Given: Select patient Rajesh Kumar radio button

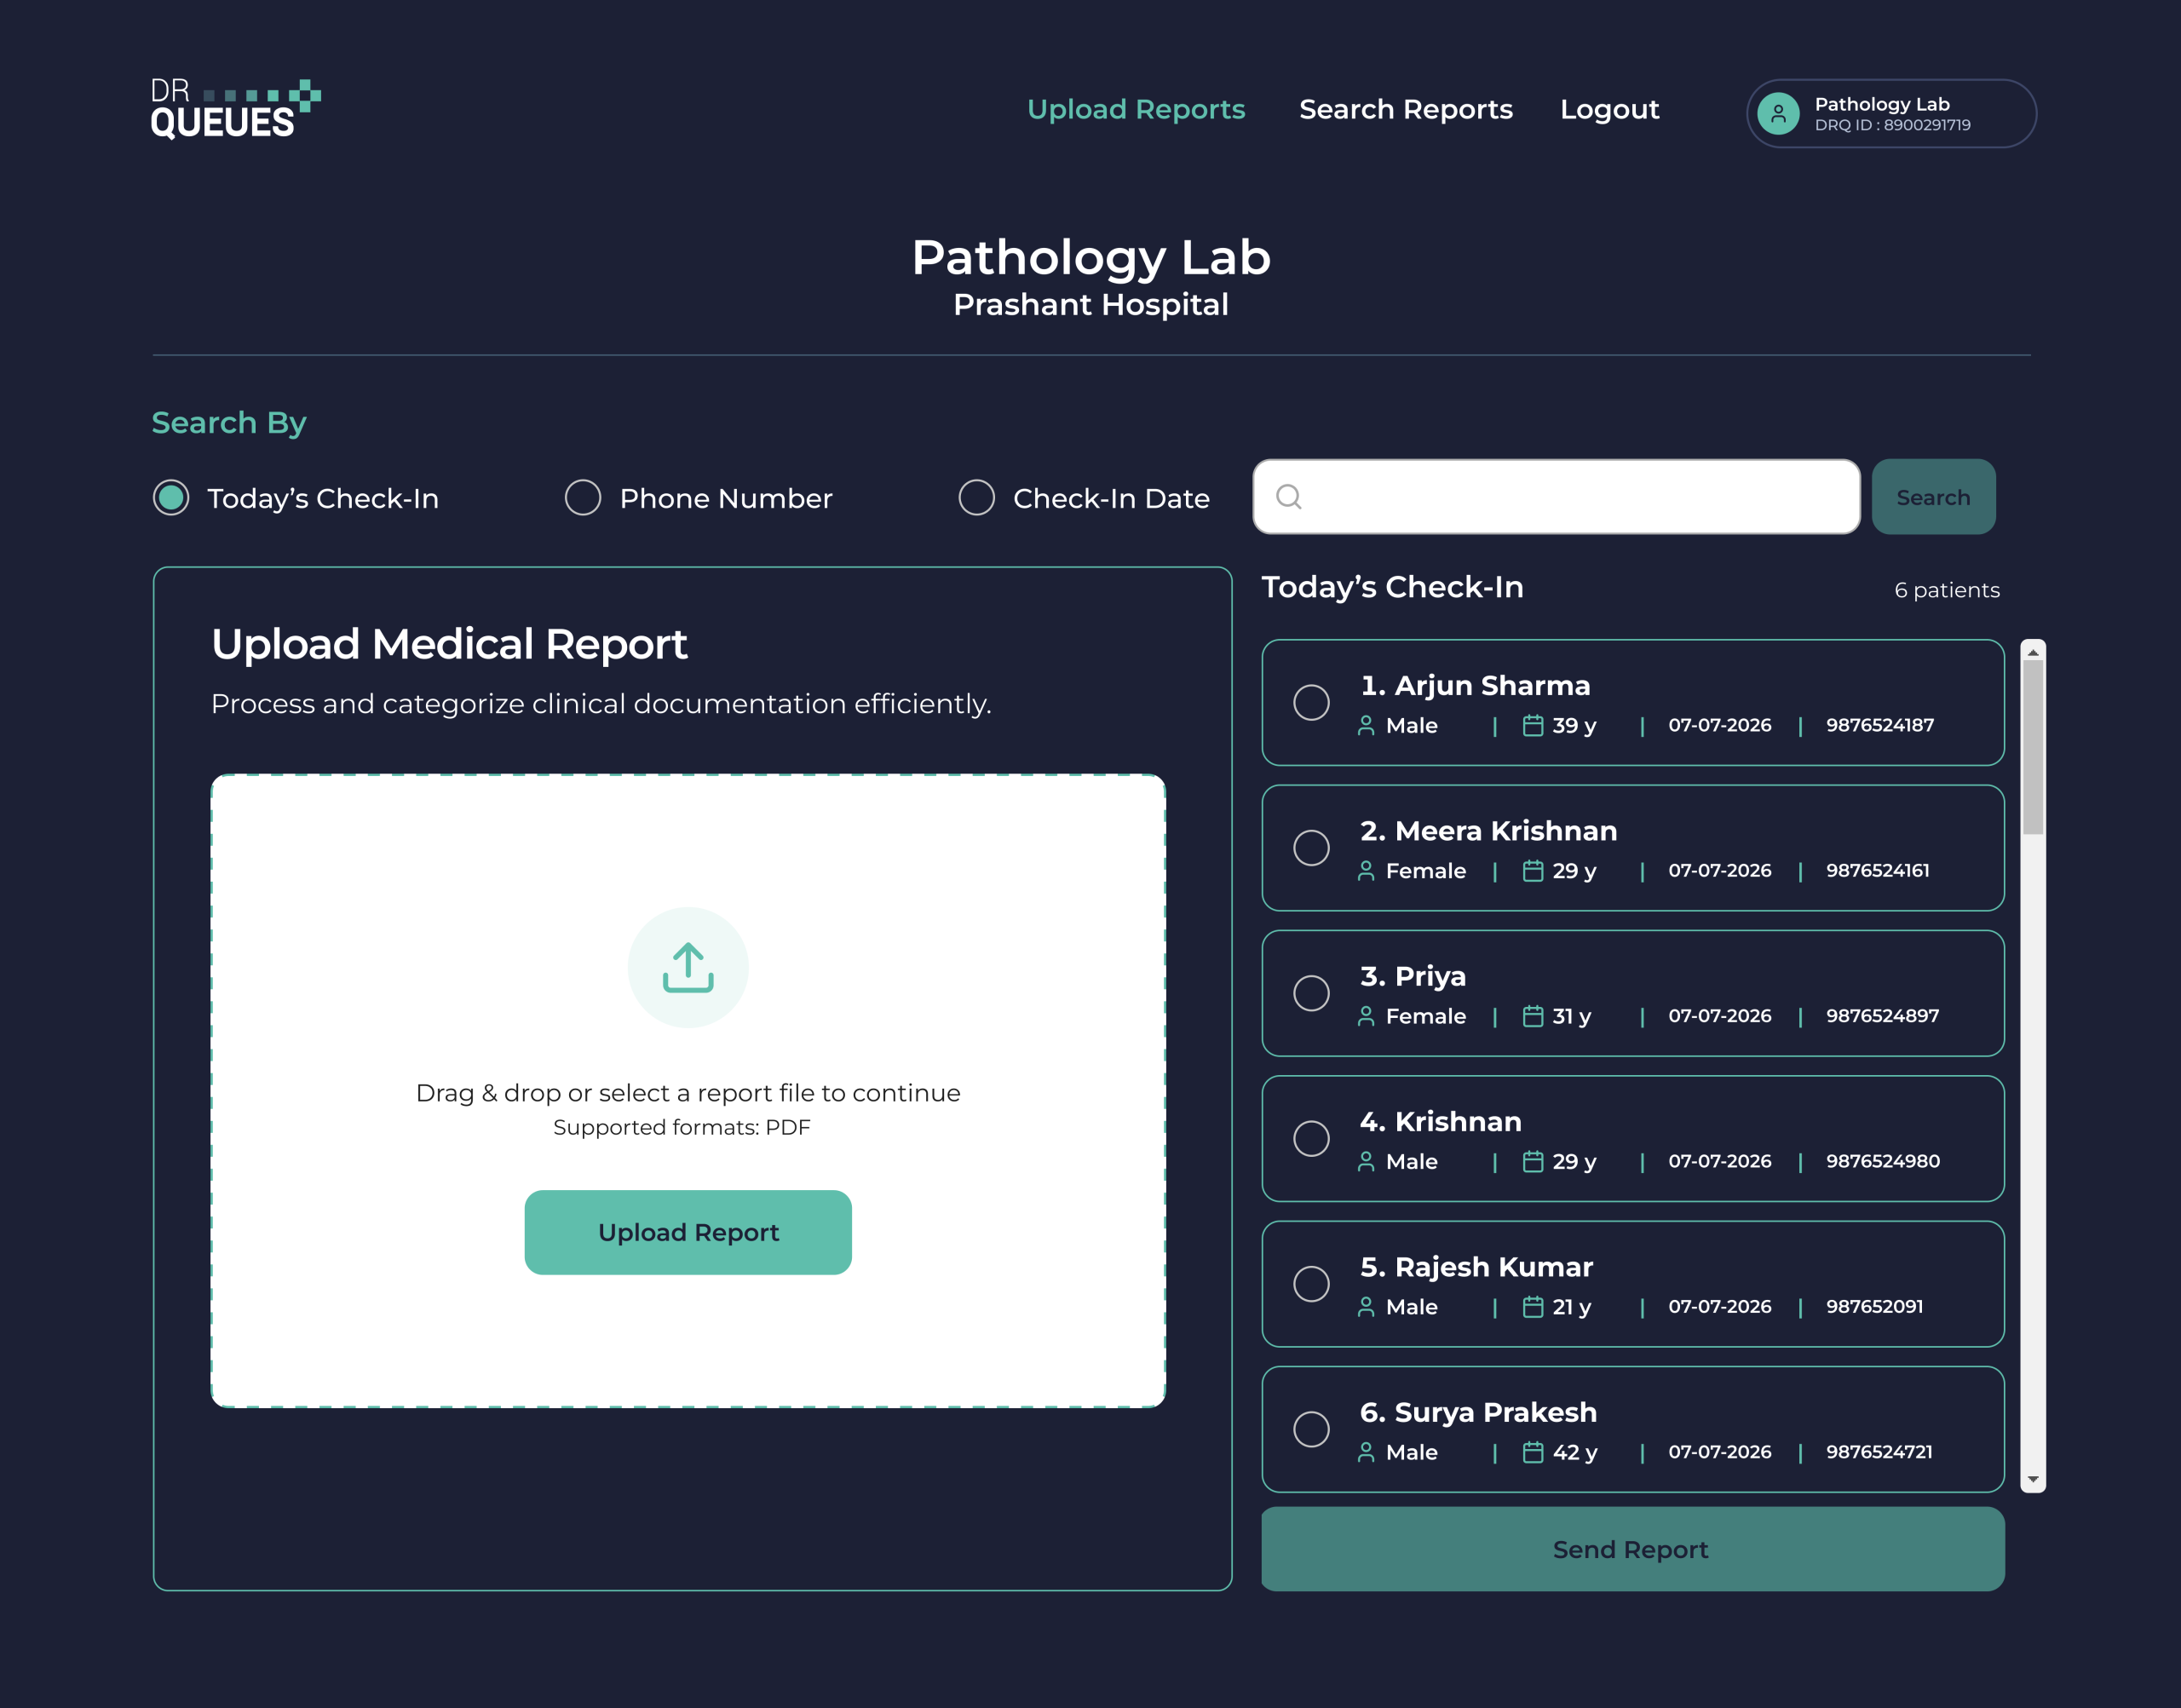Looking at the screenshot, I should (x=1311, y=1284).
